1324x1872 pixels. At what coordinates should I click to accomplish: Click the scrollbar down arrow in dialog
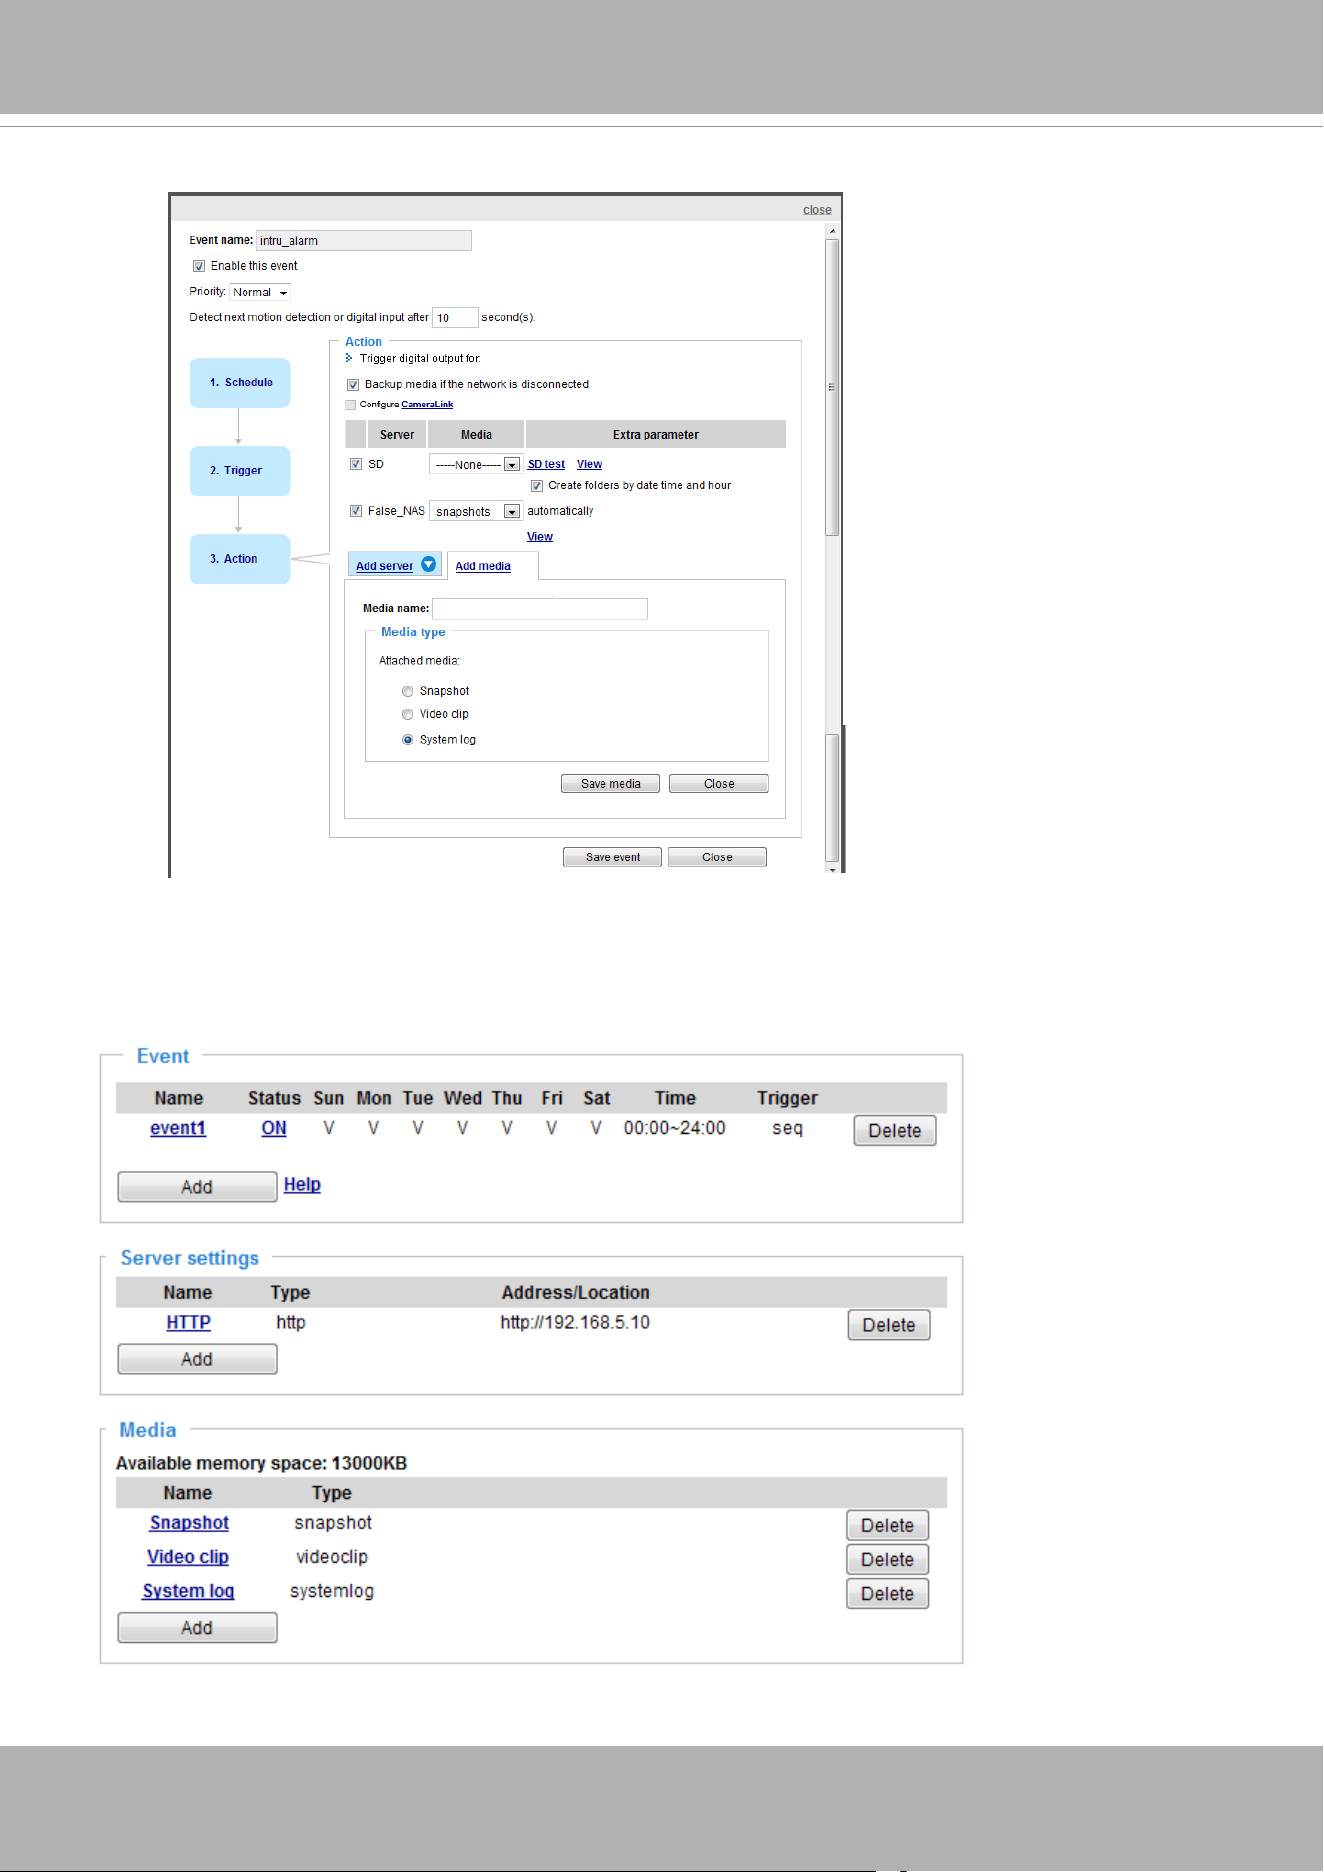pyautogui.click(x=832, y=869)
